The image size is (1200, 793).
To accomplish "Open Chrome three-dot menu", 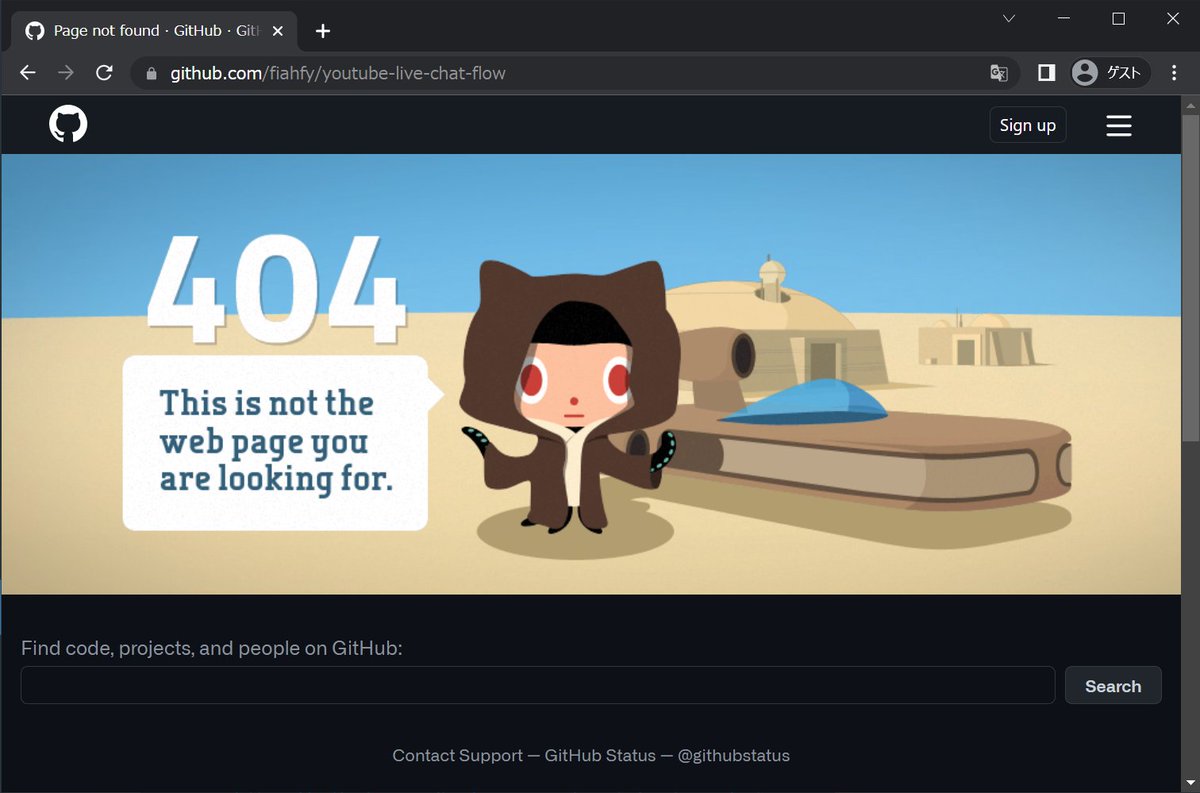I will click(1174, 73).
